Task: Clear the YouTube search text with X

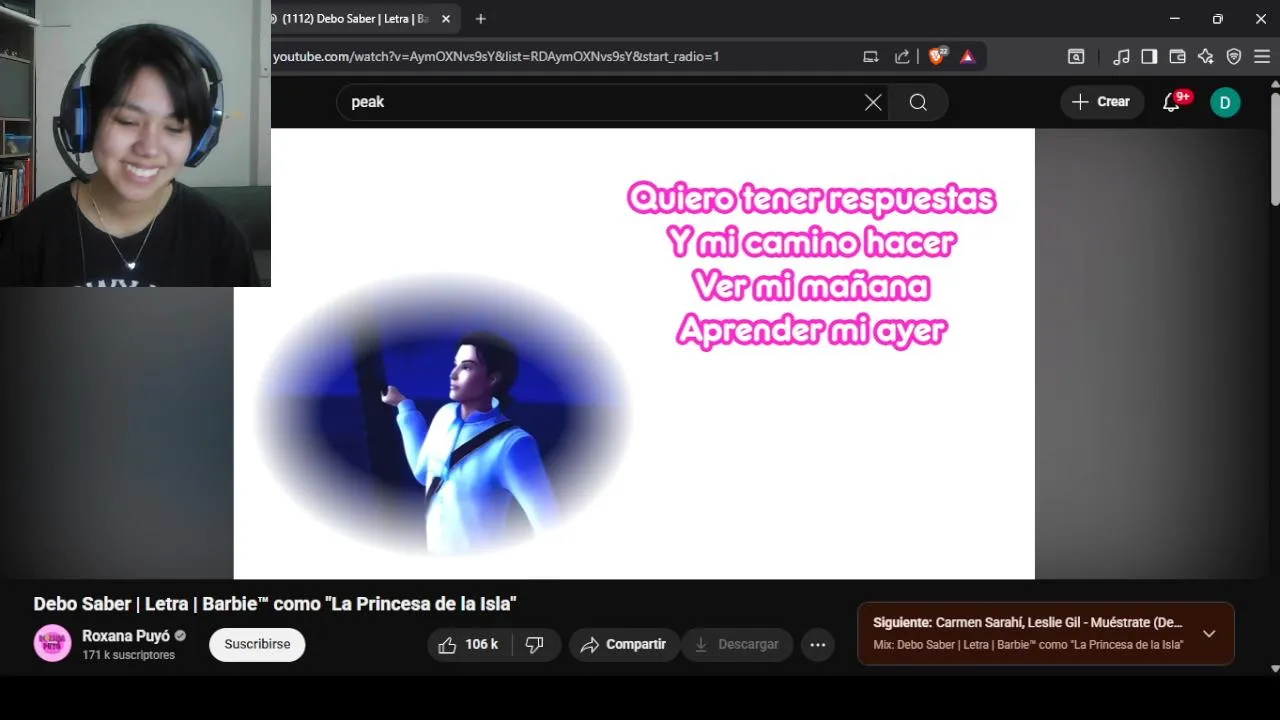Action: [873, 102]
